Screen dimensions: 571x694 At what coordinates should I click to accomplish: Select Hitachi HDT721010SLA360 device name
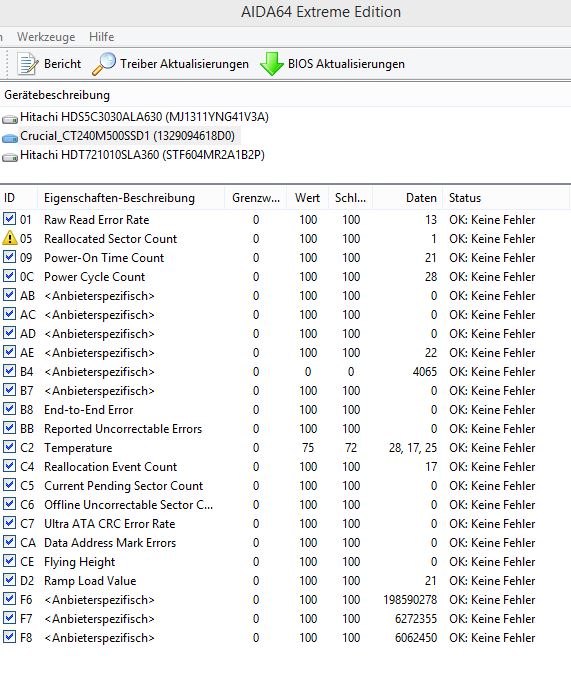point(142,155)
